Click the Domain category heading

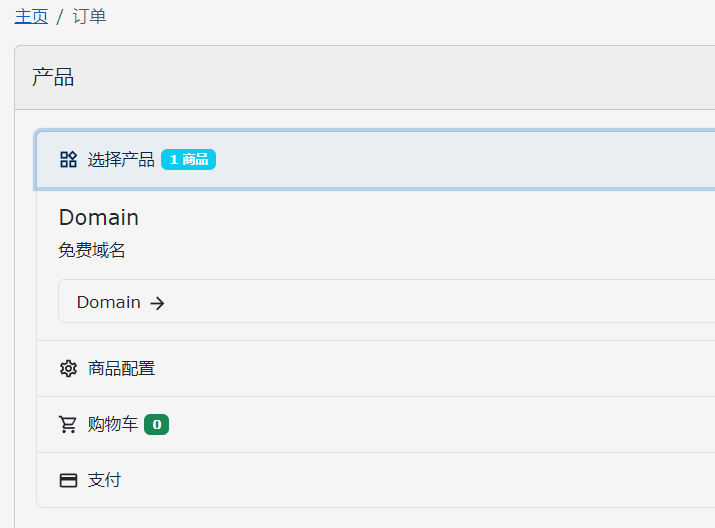[x=98, y=217]
